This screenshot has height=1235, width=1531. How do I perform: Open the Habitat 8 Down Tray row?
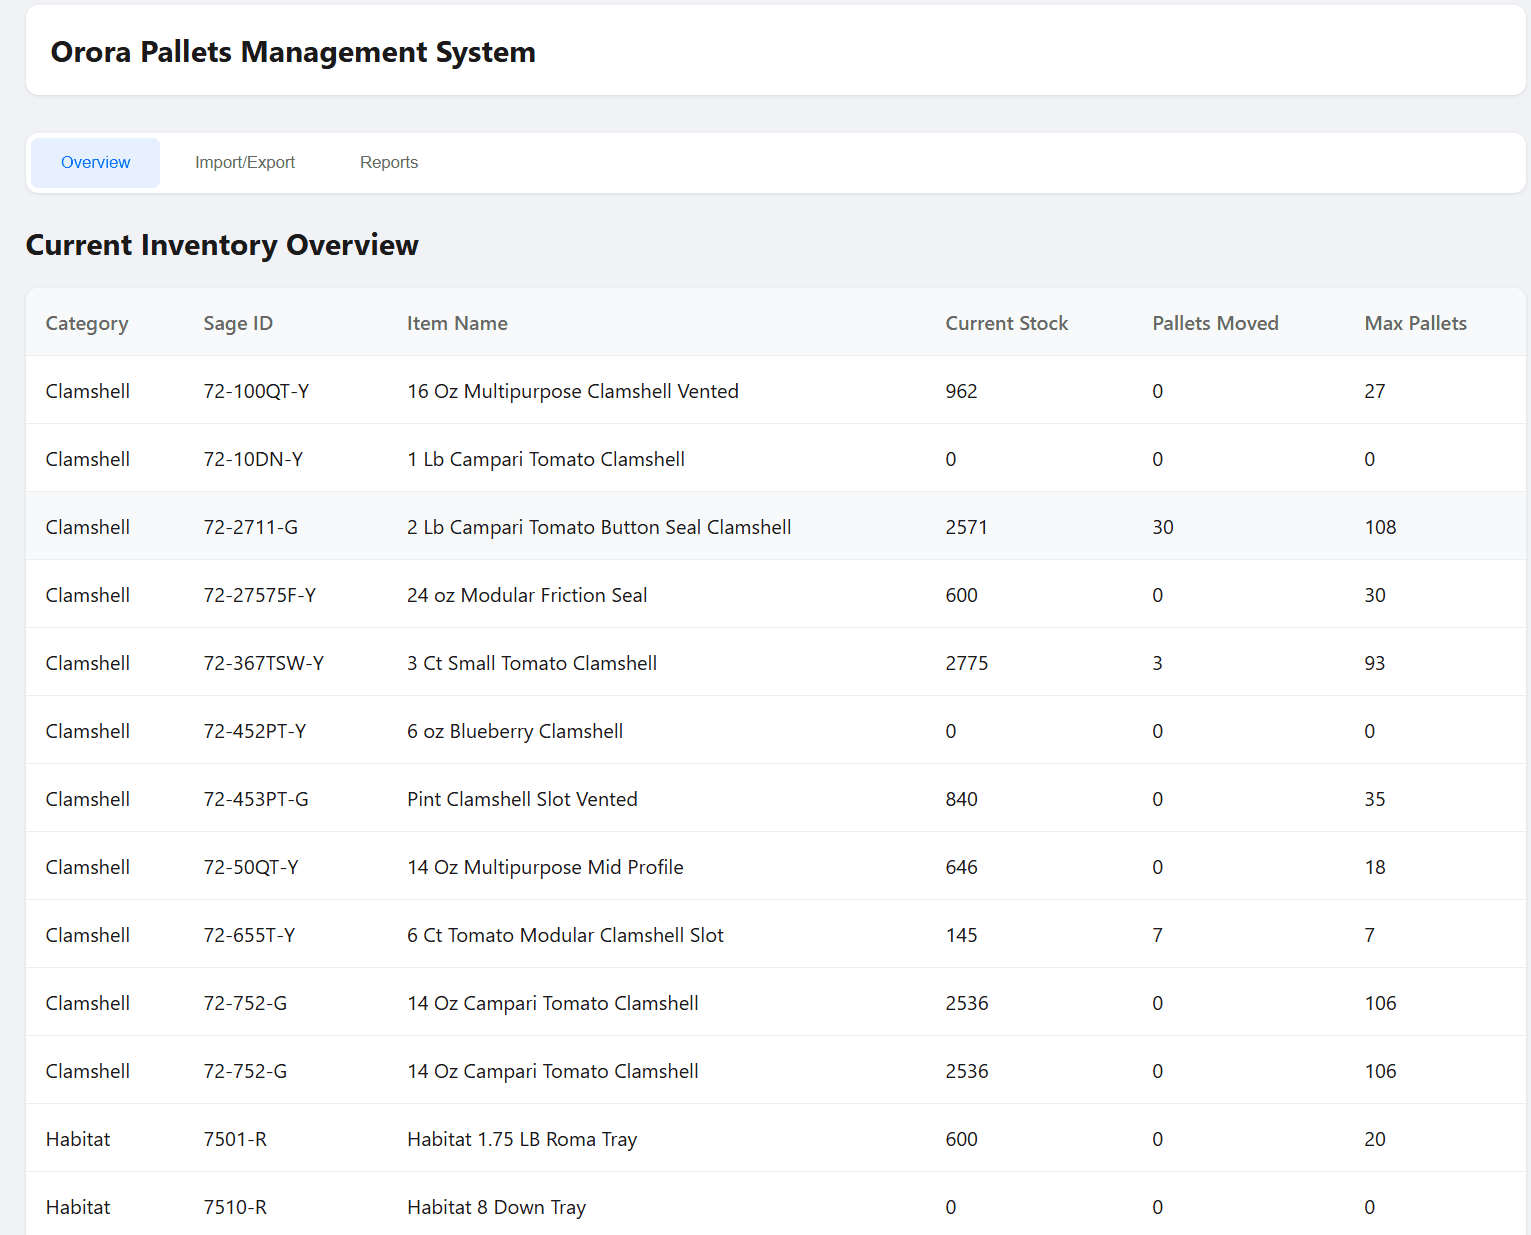(496, 1207)
